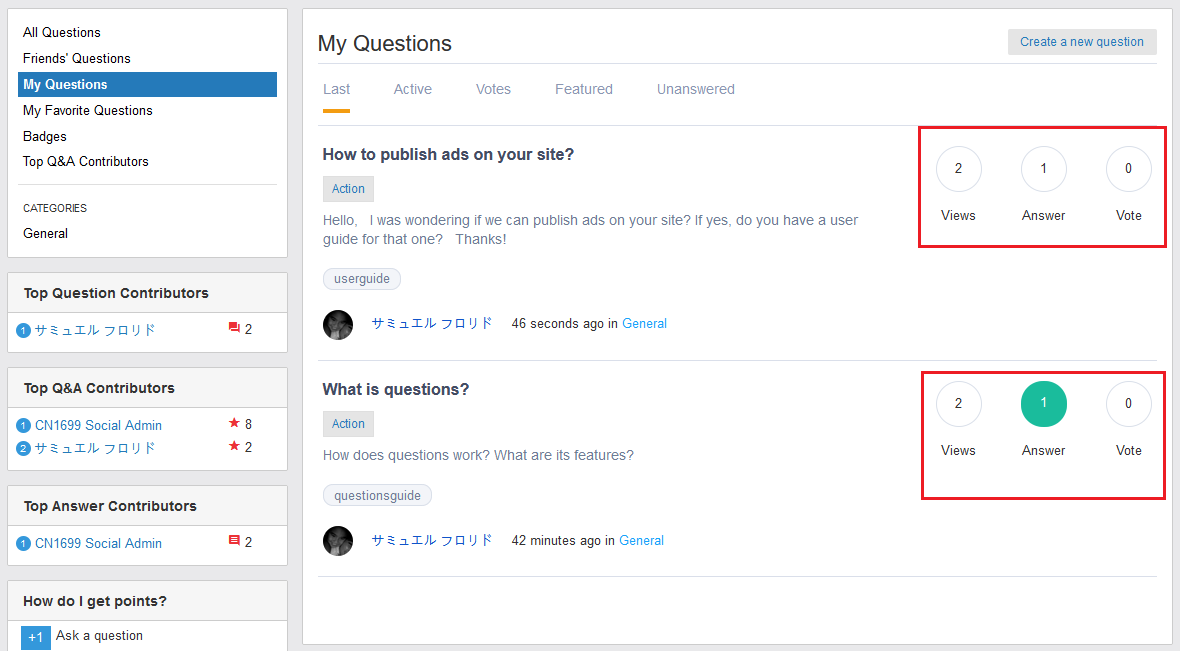Select the userguide tag
Image resolution: width=1180 pixels, height=651 pixels.
pos(362,279)
